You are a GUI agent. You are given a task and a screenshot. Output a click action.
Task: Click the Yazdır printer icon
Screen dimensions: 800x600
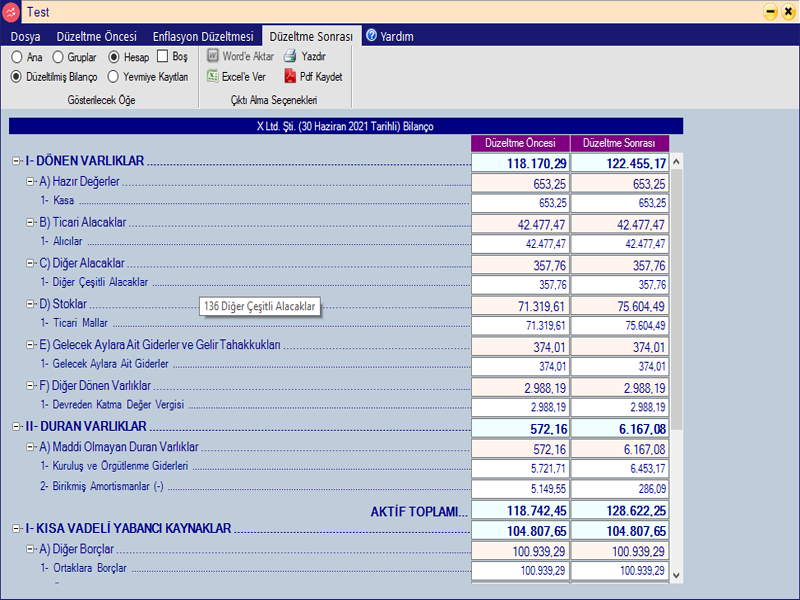pos(290,56)
